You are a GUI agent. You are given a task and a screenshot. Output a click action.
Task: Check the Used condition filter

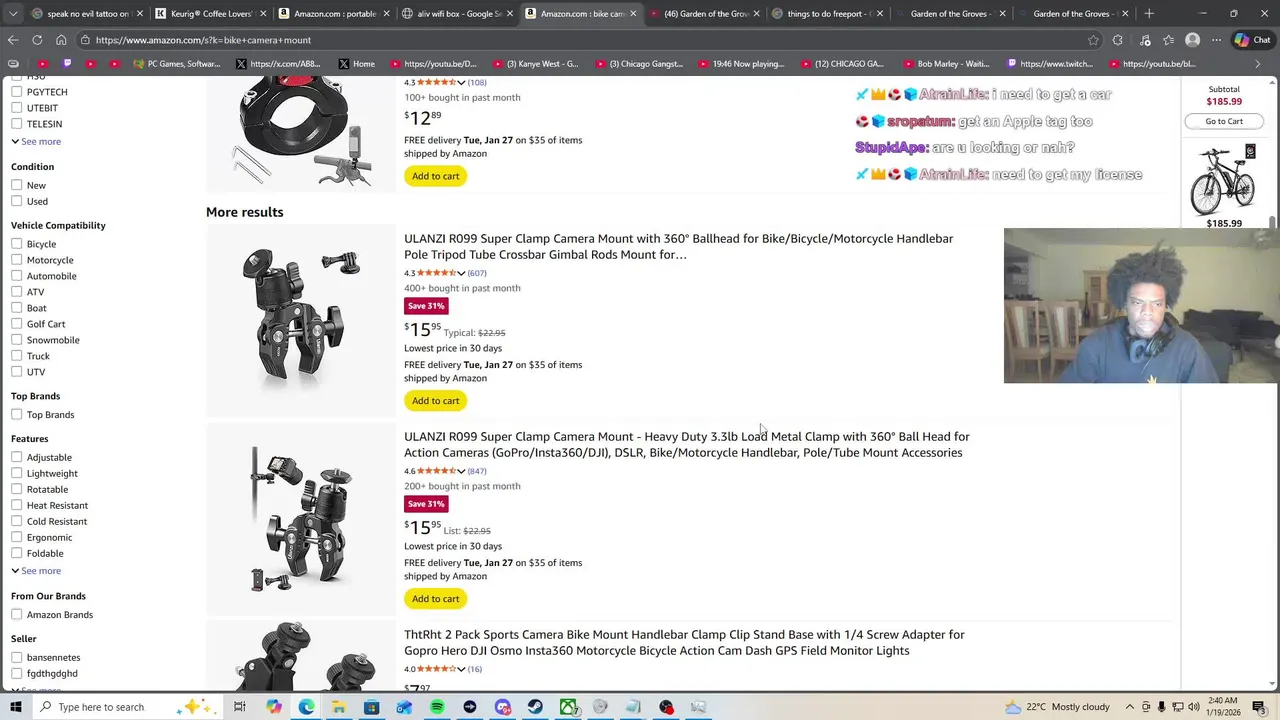click(17, 201)
